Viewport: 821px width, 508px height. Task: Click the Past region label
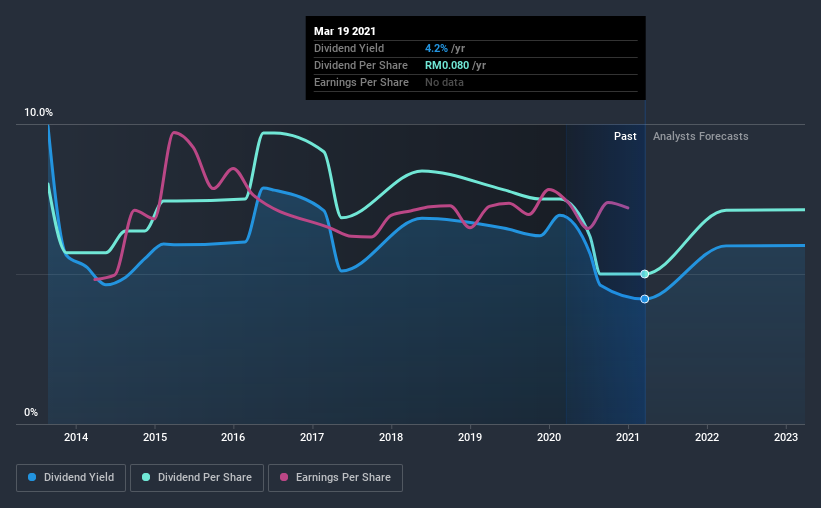pyautogui.click(x=625, y=136)
